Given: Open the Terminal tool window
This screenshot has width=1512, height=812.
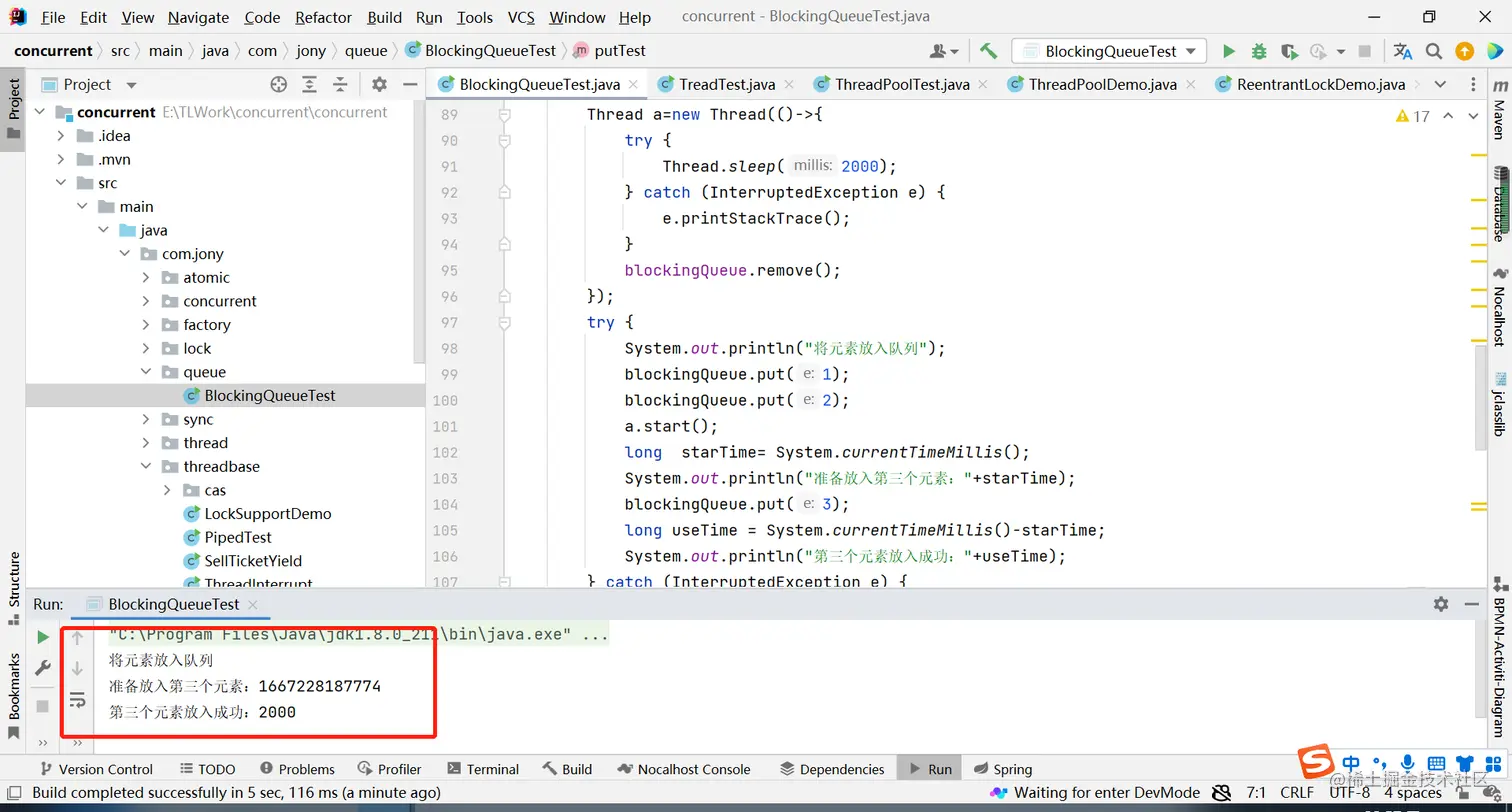Looking at the screenshot, I should point(483,769).
